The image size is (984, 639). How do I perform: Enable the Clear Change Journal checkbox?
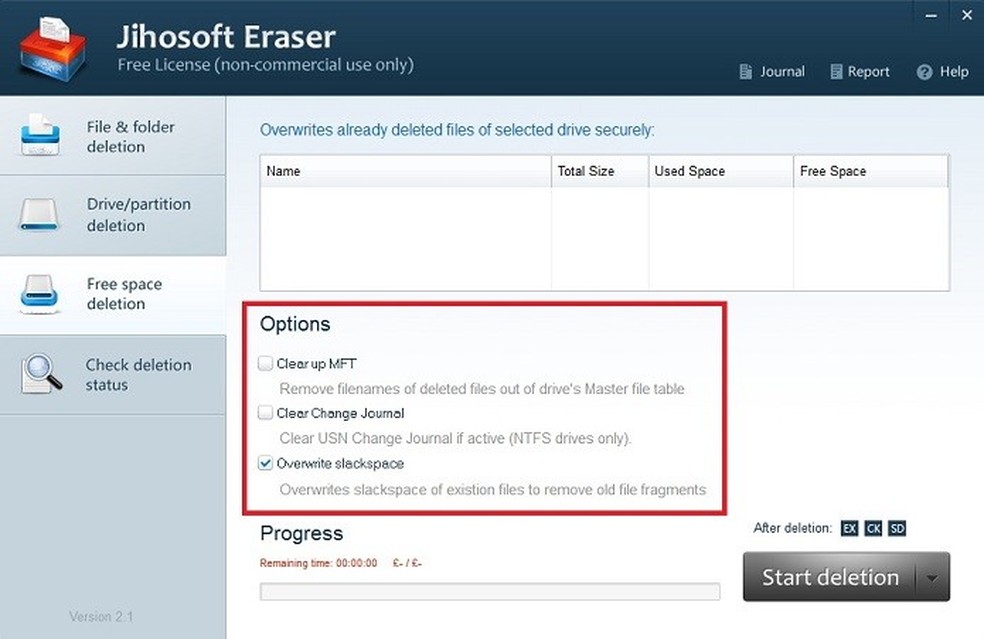click(265, 413)
